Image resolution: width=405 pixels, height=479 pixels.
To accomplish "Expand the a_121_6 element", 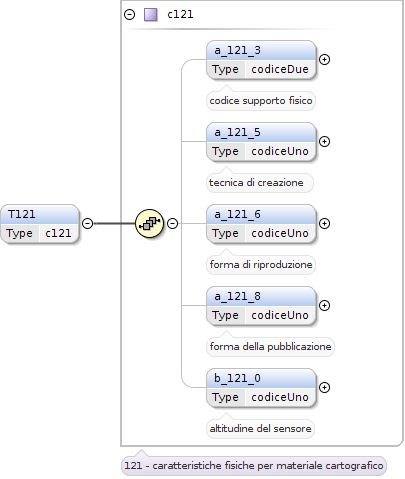I will tap(324, 223).
